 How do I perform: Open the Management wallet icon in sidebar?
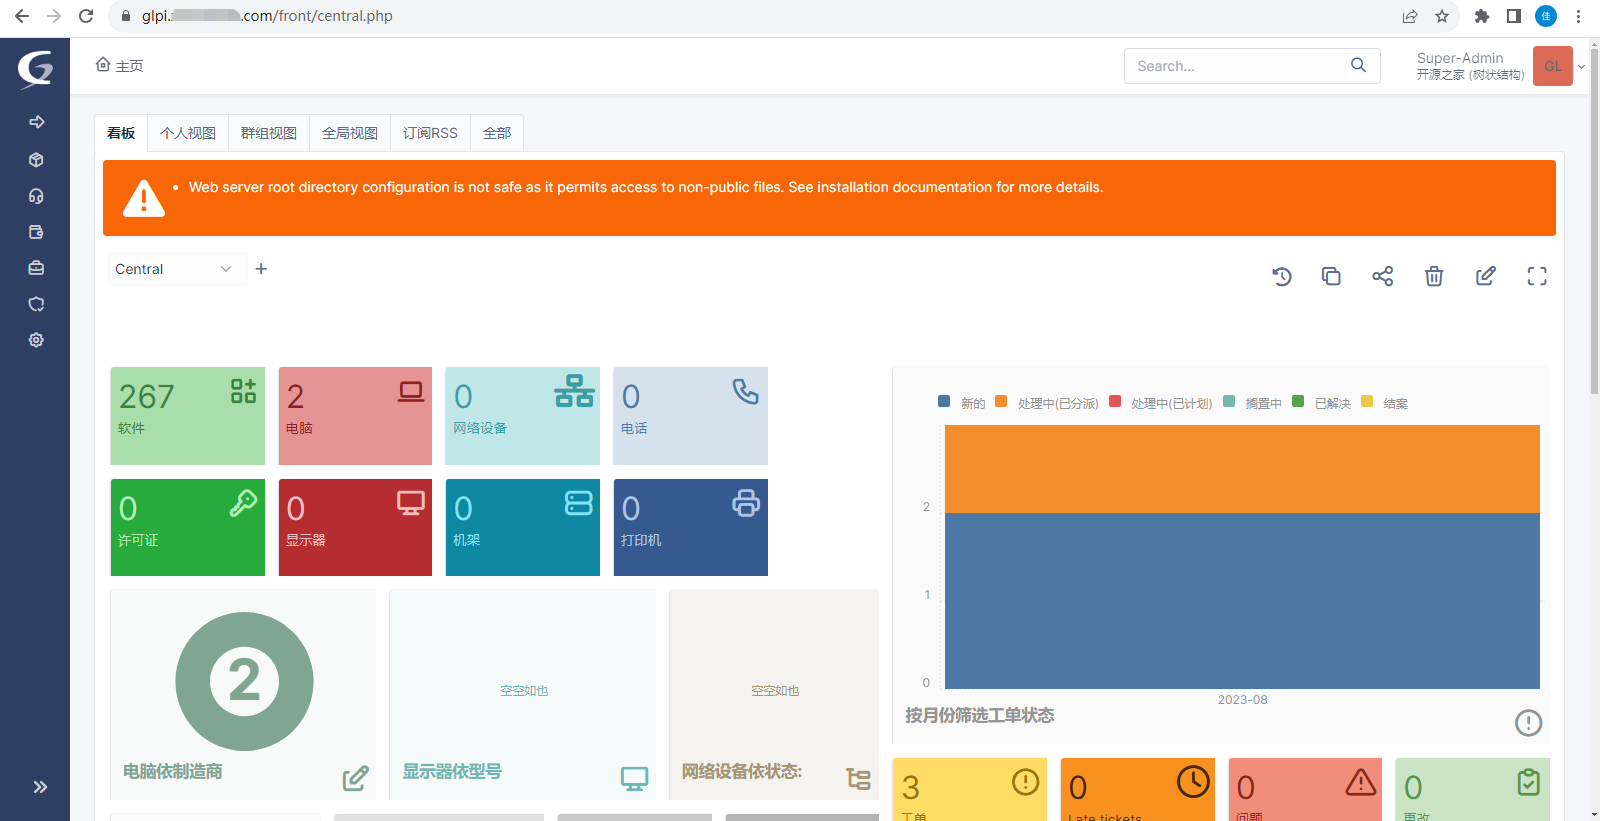click(x=37, y=232)
